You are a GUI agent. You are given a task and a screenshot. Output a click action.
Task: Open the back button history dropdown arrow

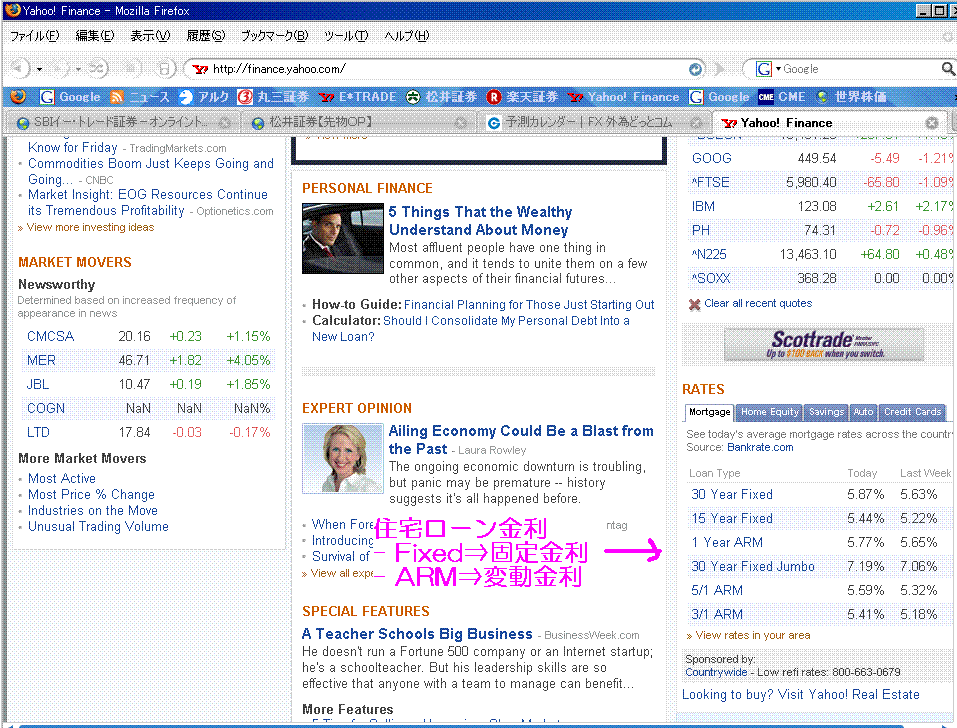tap(39, 69)
